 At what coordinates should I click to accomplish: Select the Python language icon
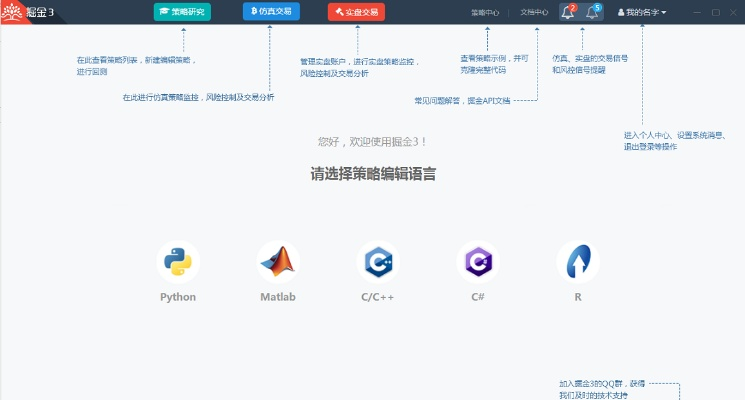coord(178,262)
